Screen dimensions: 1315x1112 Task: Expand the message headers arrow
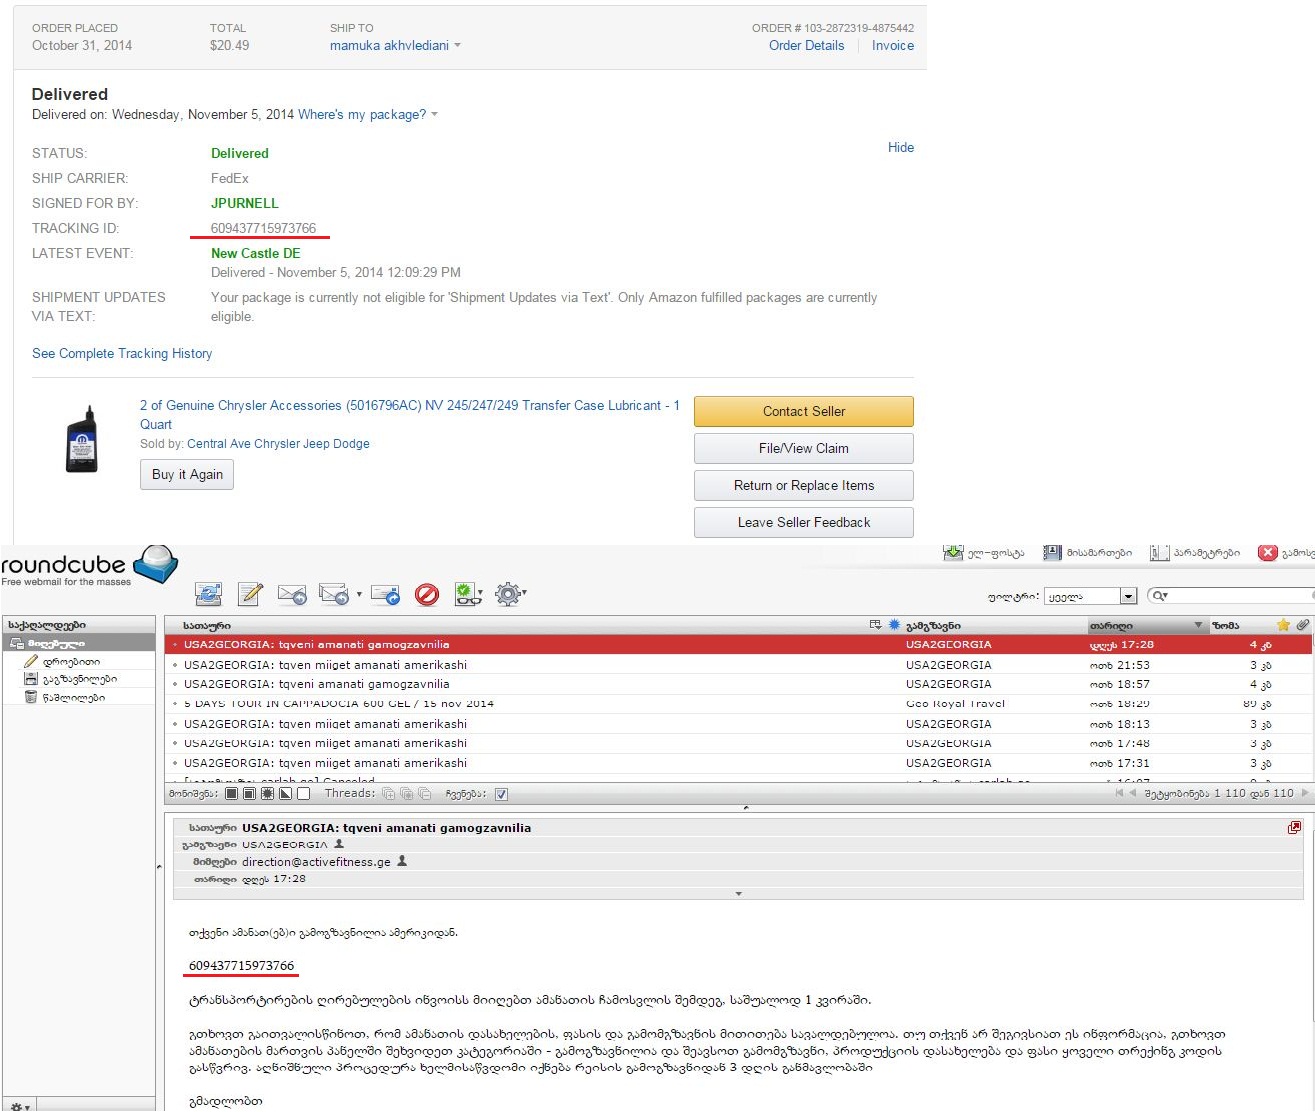739,894
